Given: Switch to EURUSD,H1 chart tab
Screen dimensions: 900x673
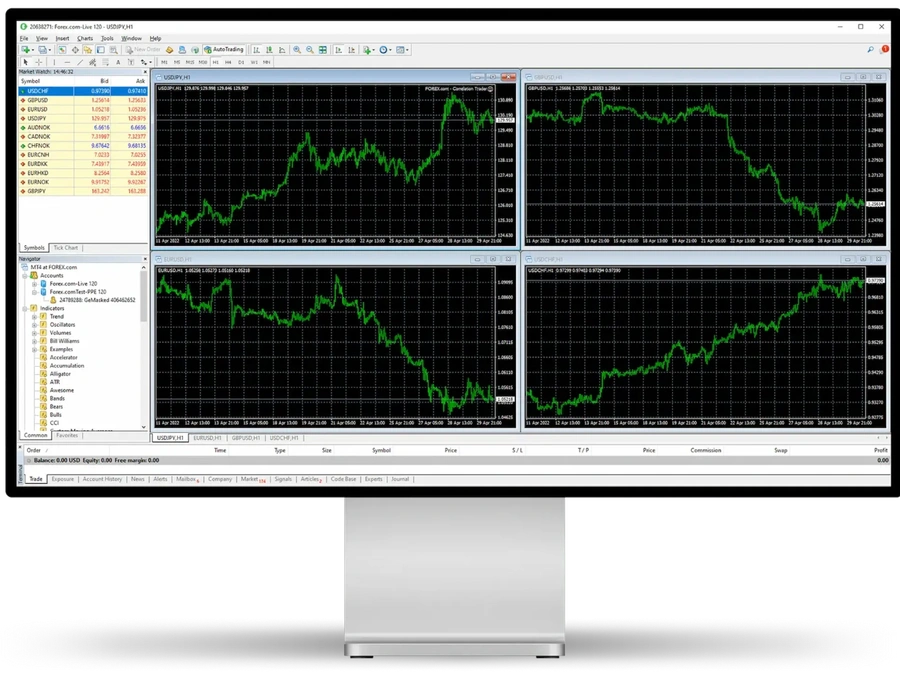Looking at the screenshot, I should point(207,438).
